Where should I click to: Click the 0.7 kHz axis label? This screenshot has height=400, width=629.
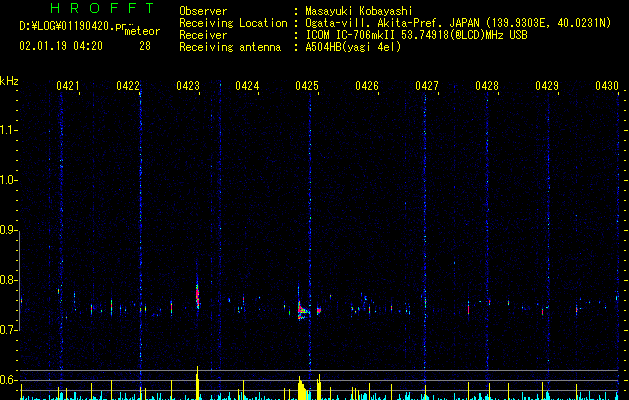click(x=9, y=330)
